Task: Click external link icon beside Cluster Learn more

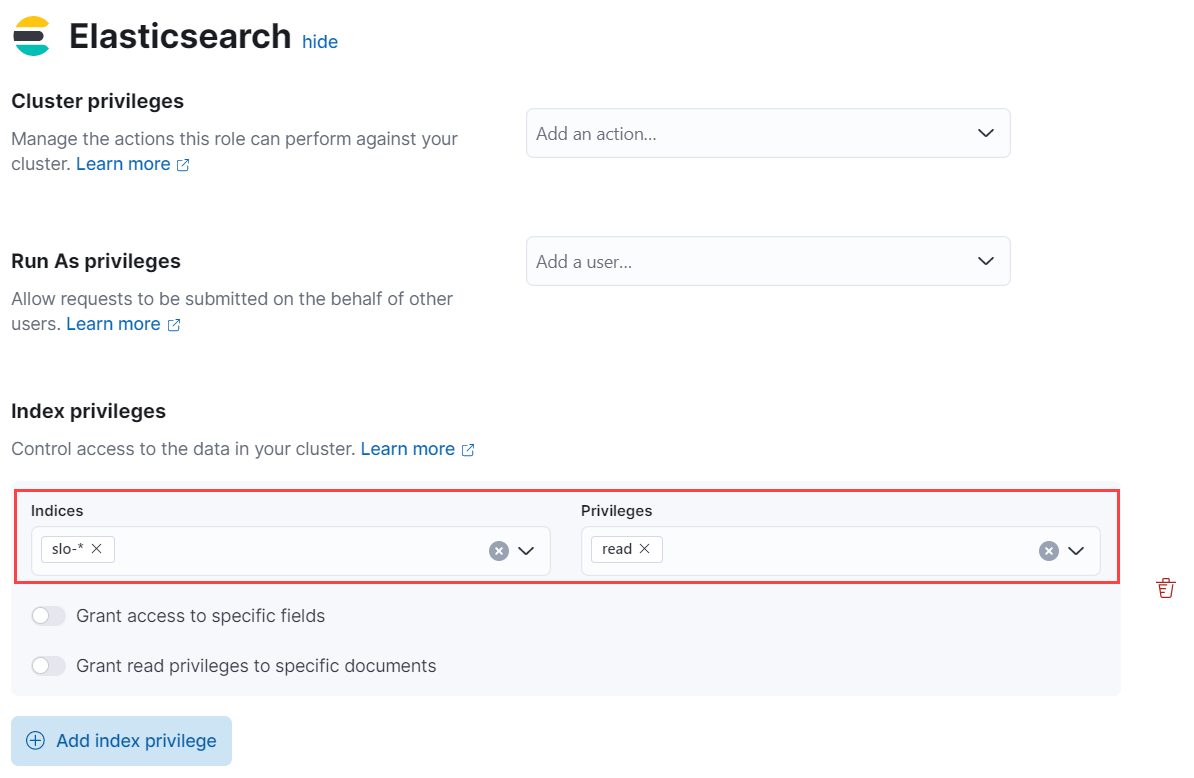Action: [183, 165]
